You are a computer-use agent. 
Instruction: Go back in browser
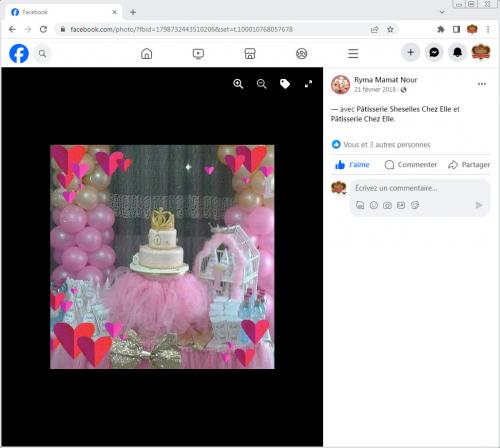12,29
